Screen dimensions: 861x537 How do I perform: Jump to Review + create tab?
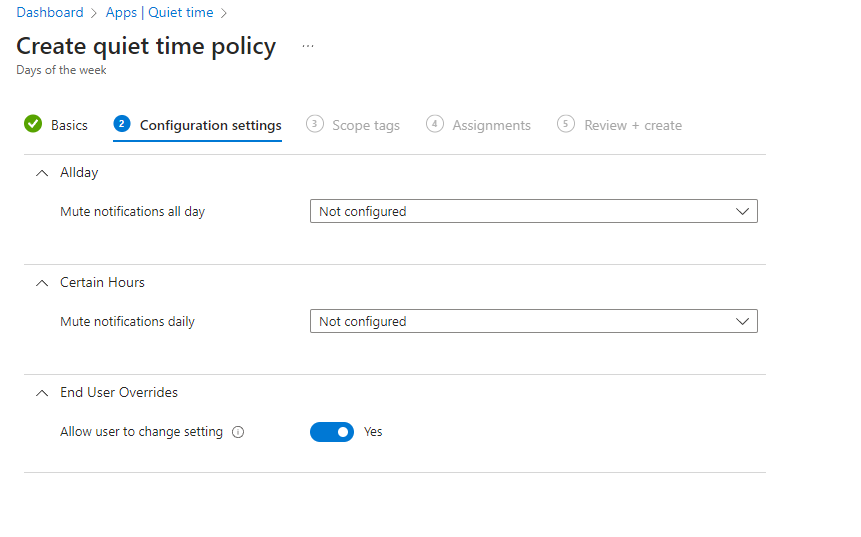click(632, 126)
